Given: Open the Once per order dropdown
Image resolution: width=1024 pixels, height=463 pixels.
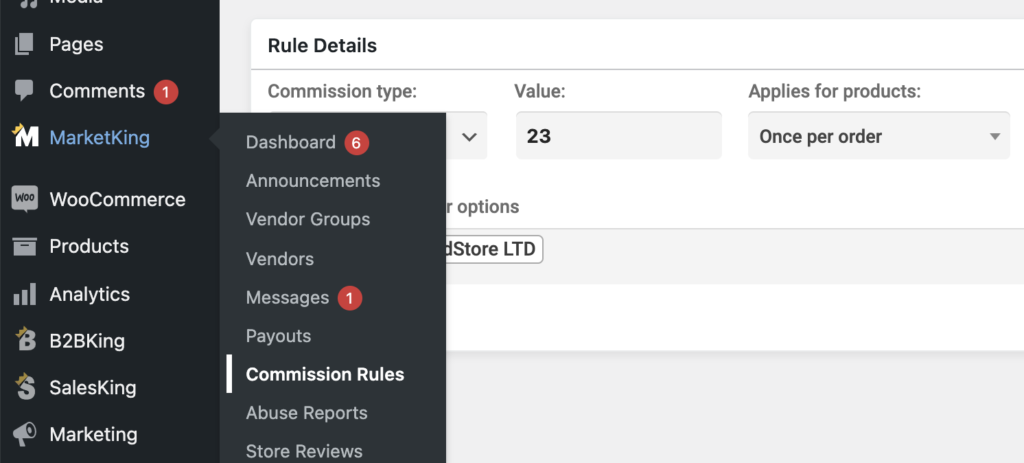Looking at the screenshot, I should pyautogui.click(x=879, y=135).
